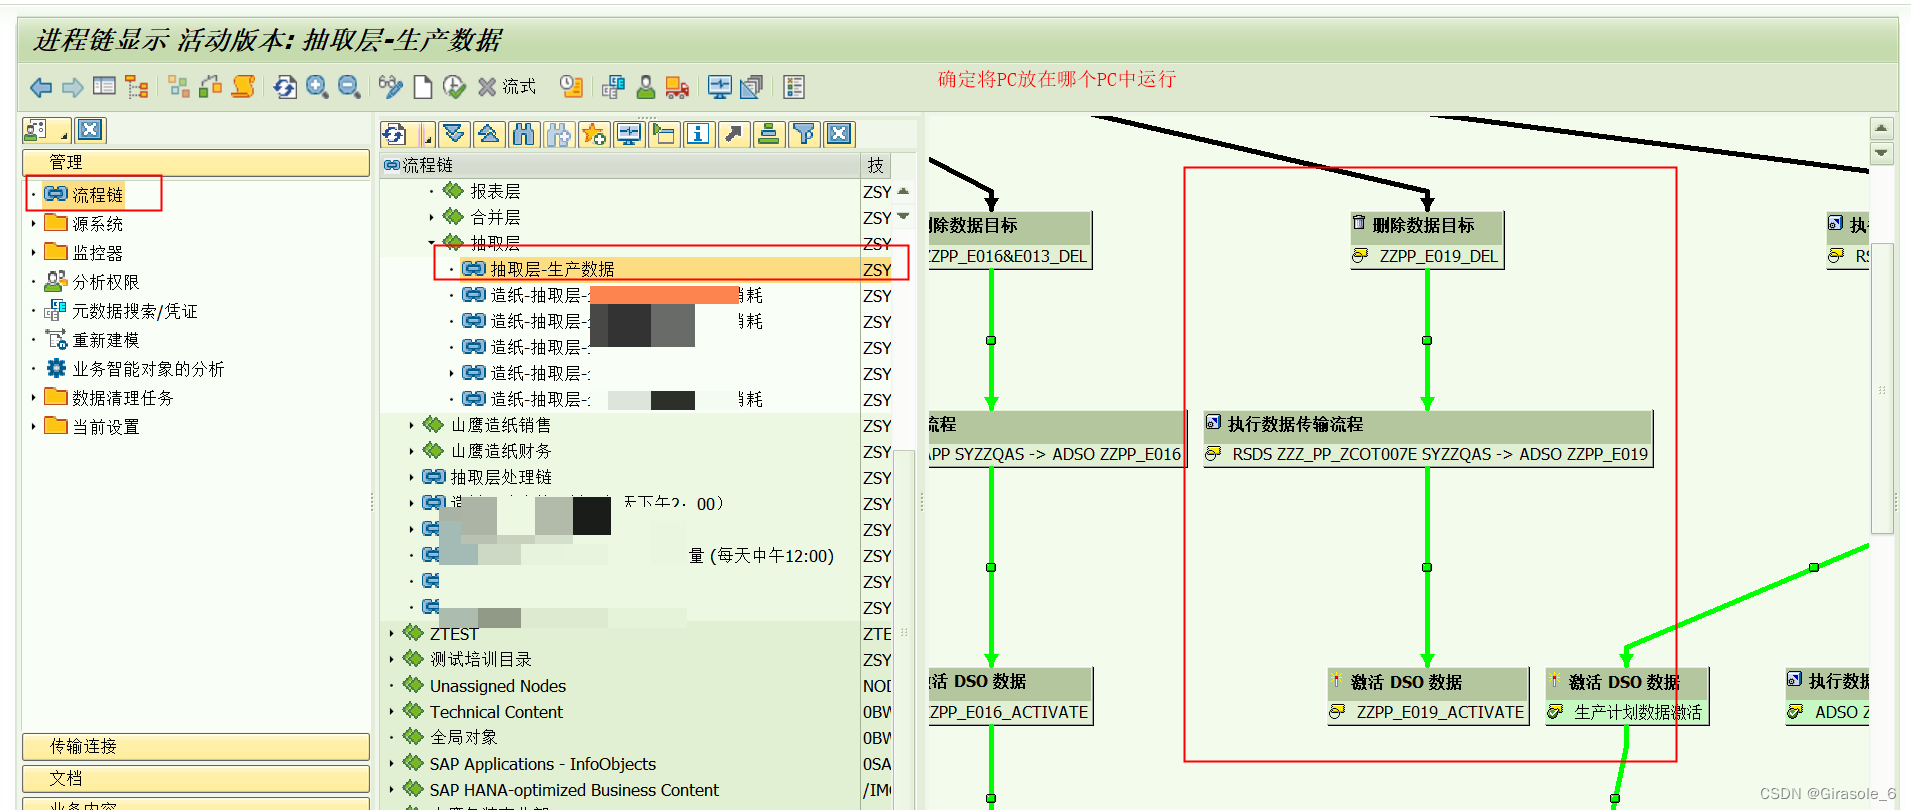Click the network tree display icon
This screenshot has height=810, width=1911.
click(136, 87)
